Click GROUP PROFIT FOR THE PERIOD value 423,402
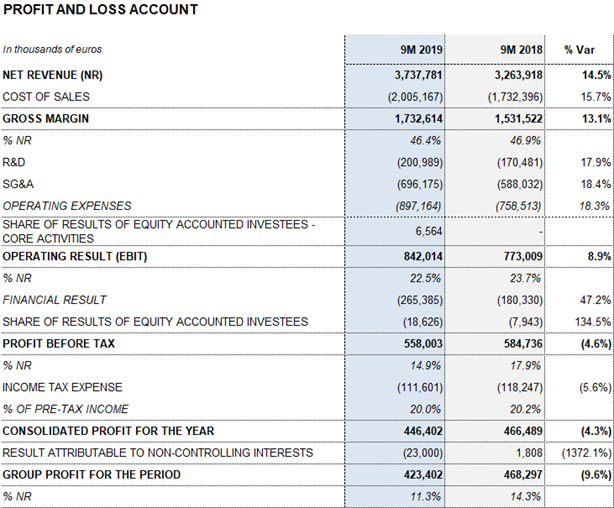This screenshot has width=614, height=508. coord(423,475)
